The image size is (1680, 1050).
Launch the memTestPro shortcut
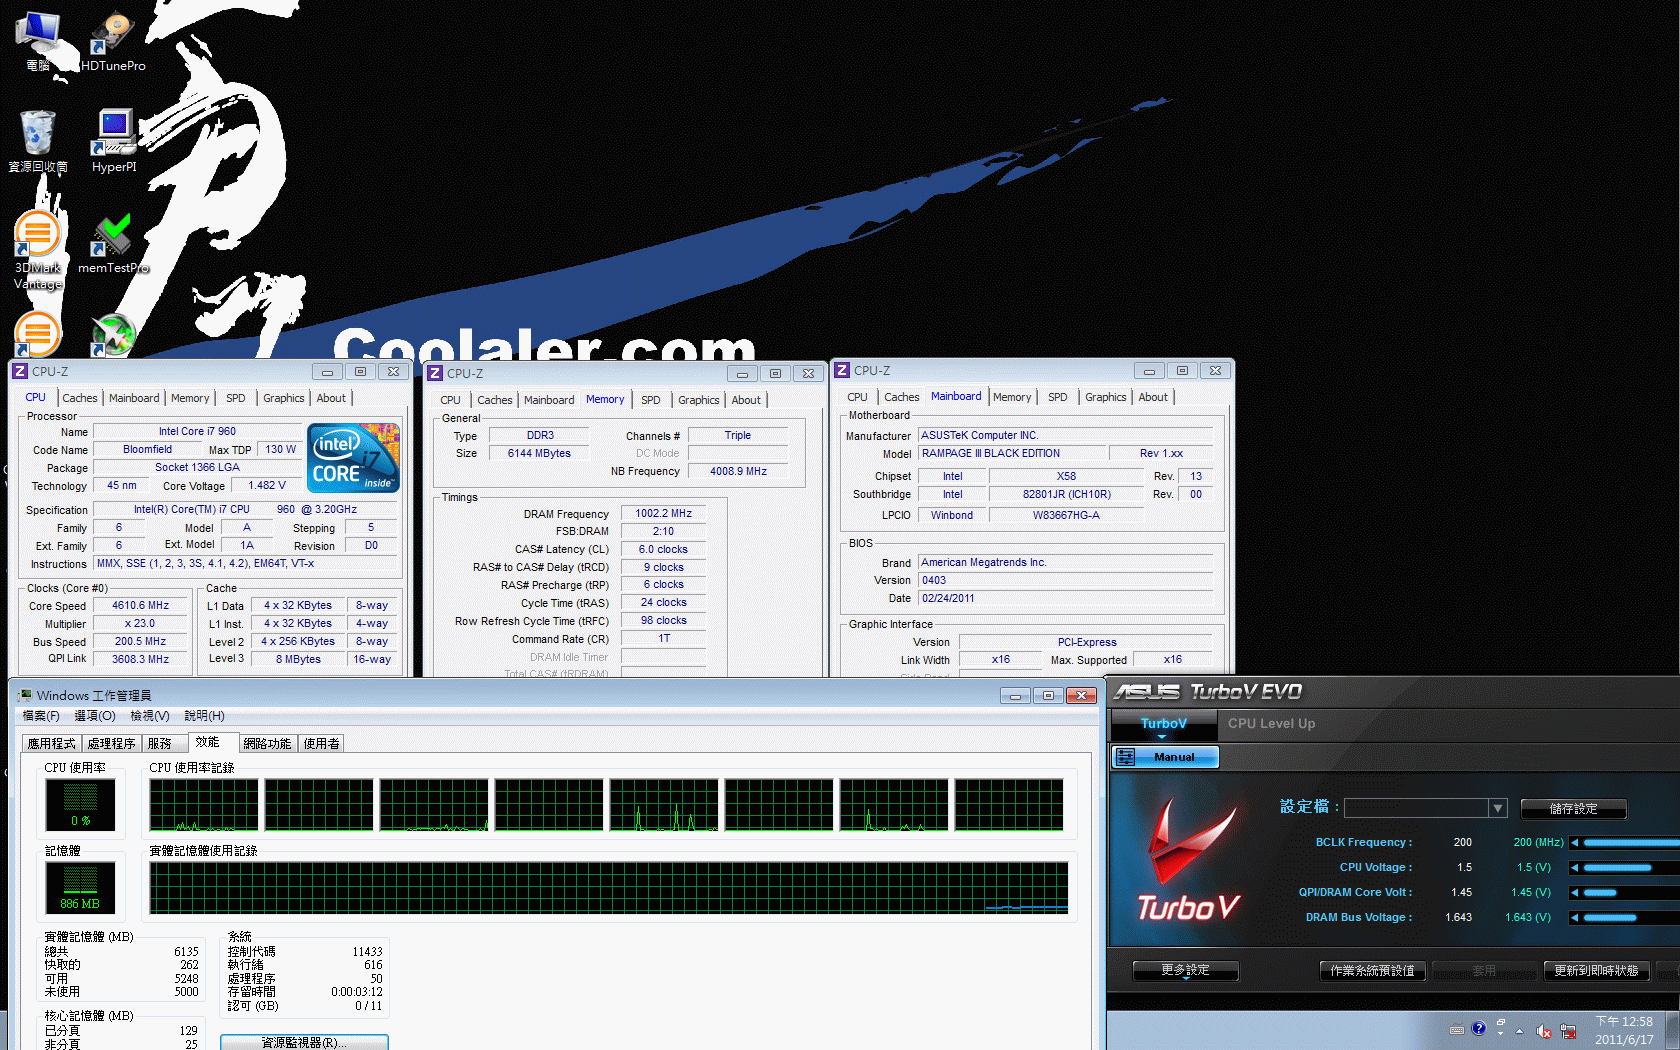point(113,243)
